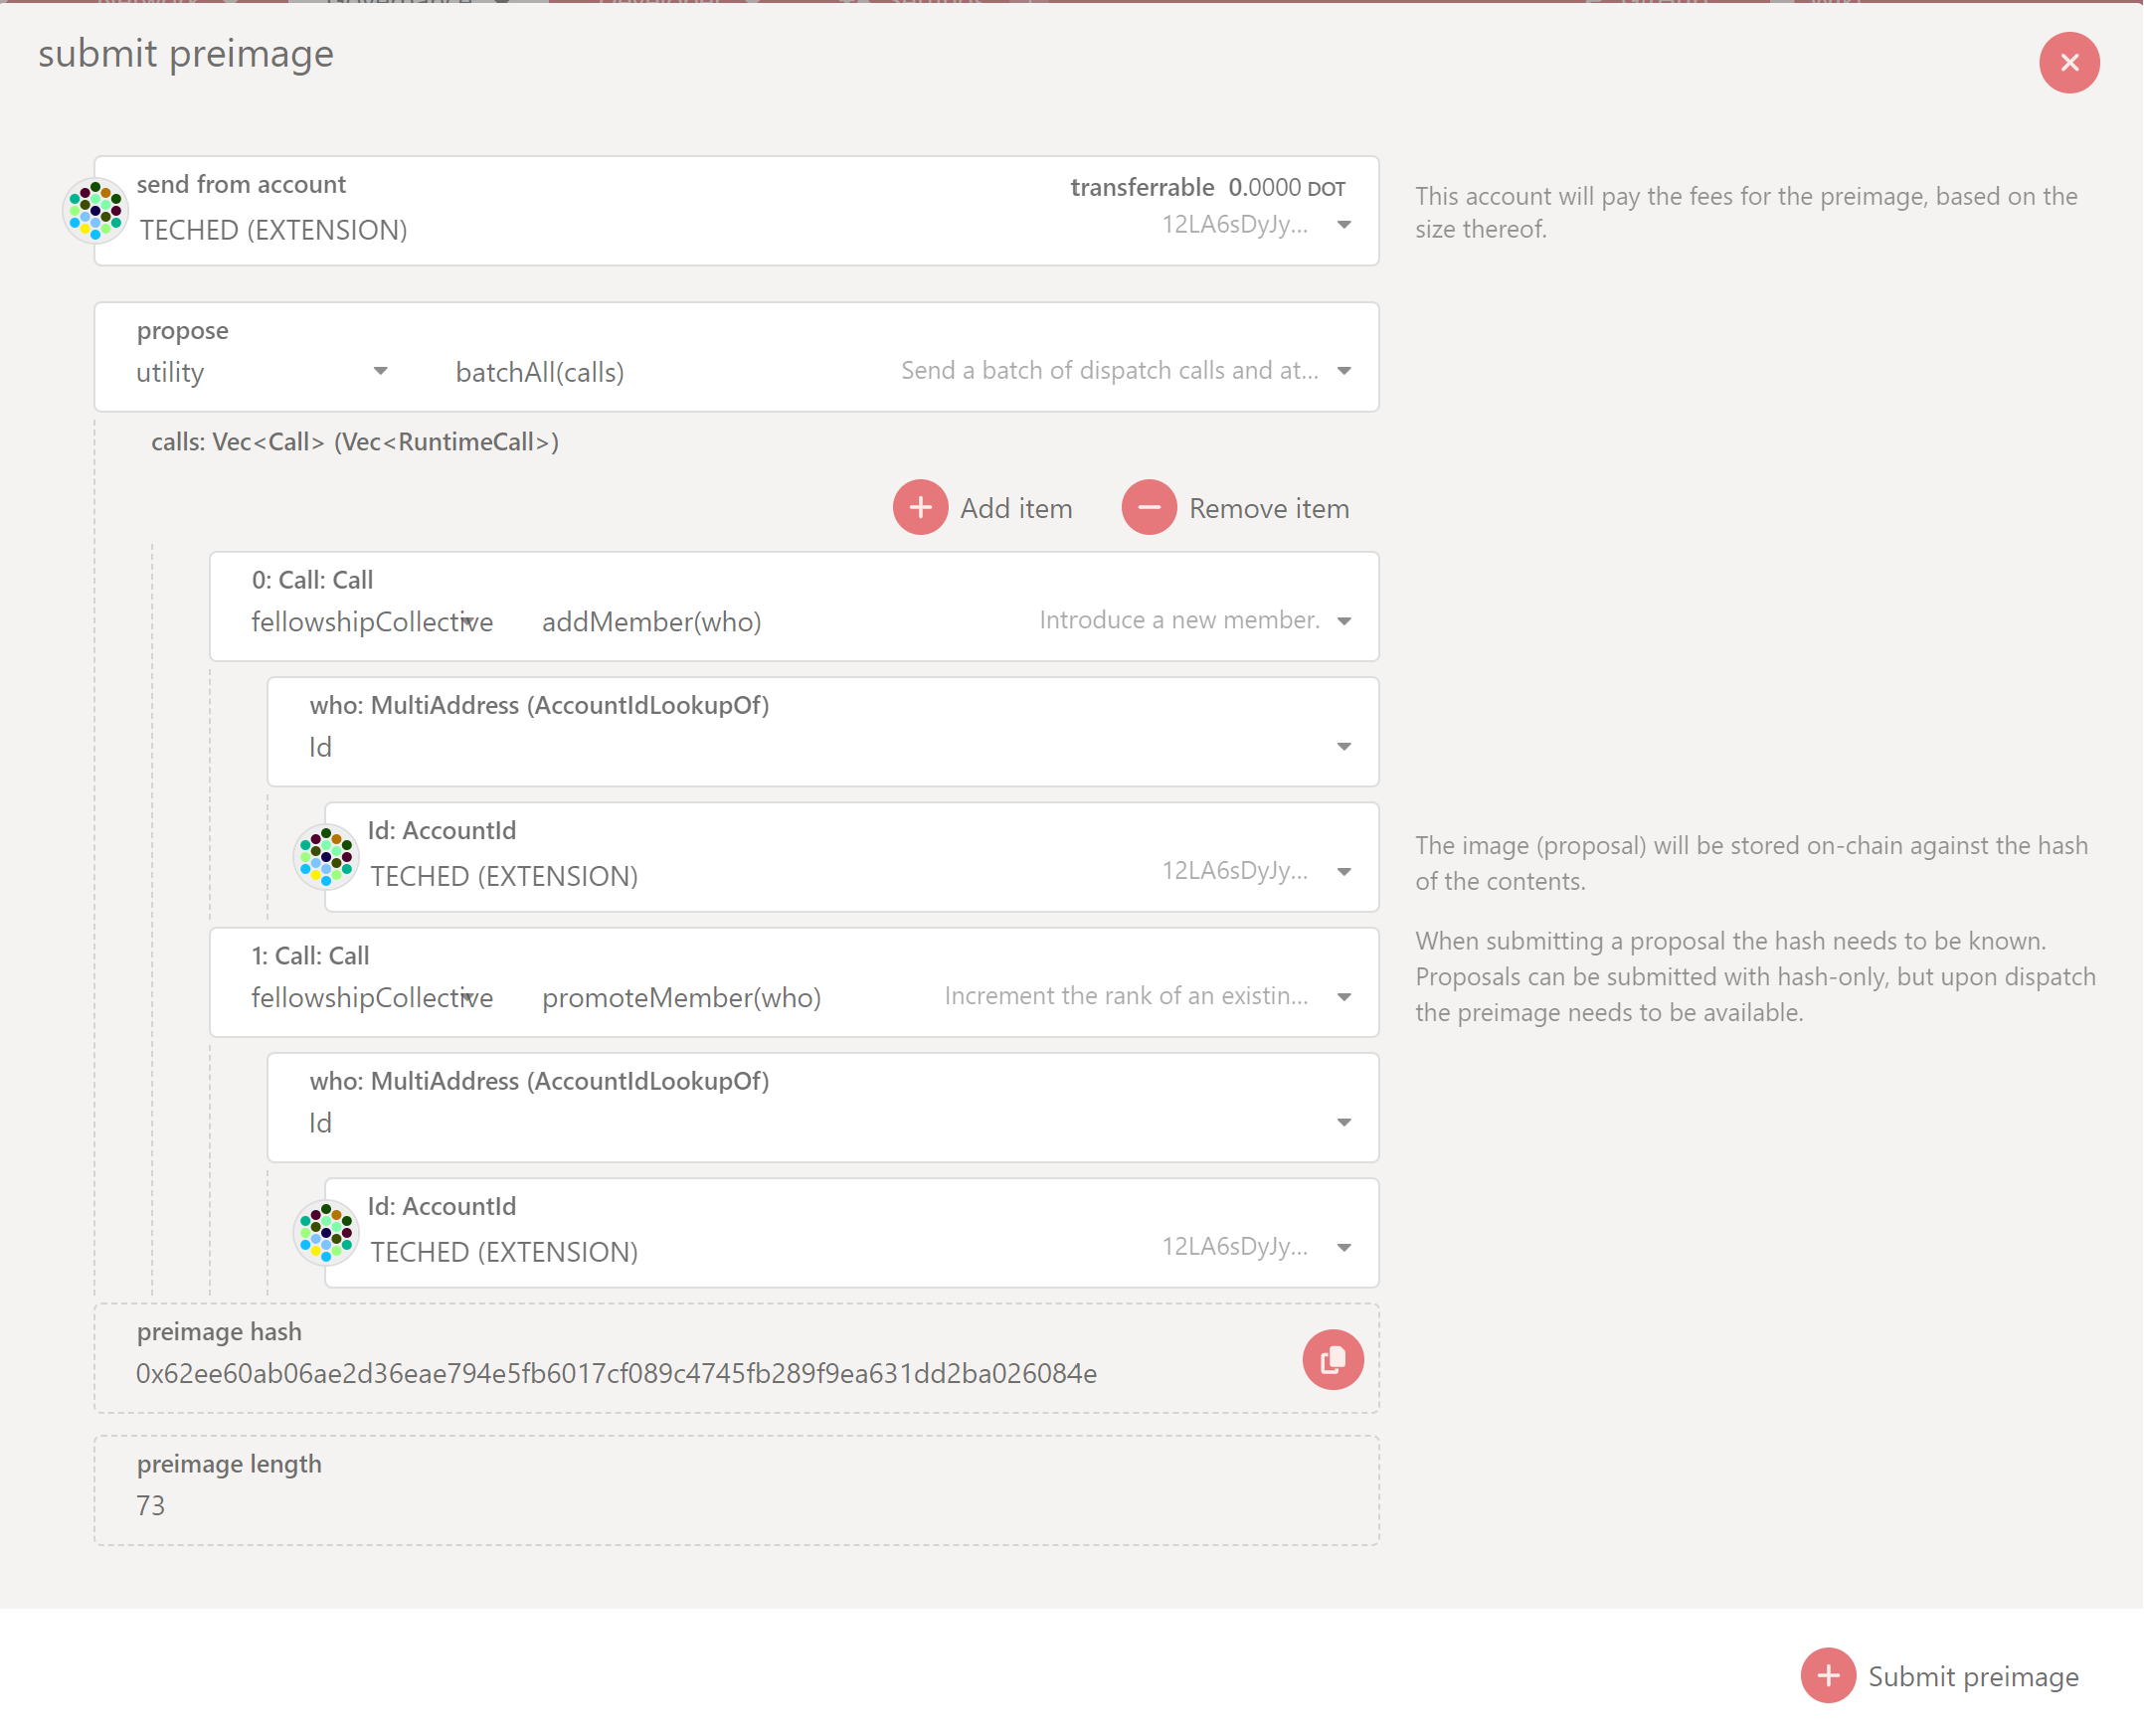Screen dimensions: 2144x1736
Task: Click the Add item label
Action: click(1015, 509)
